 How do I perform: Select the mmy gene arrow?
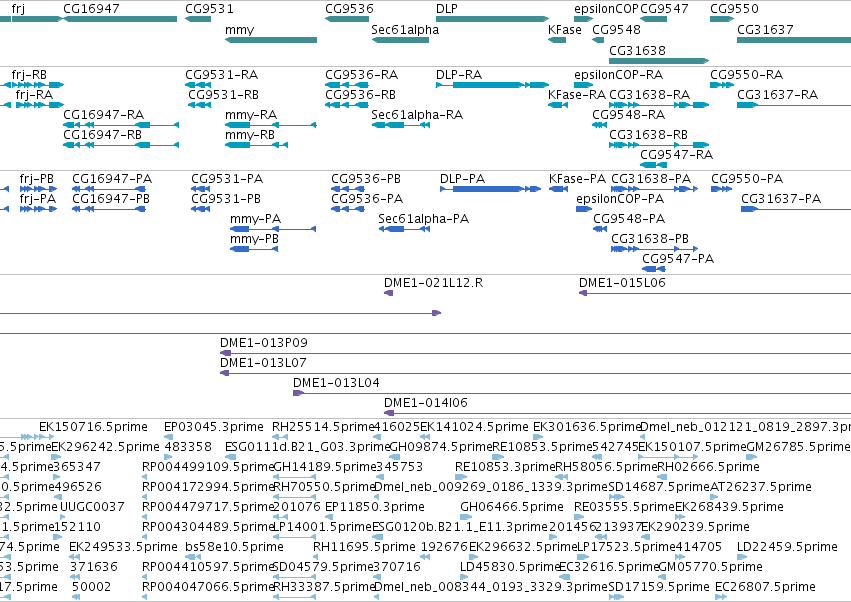click(x=271, y=40)
